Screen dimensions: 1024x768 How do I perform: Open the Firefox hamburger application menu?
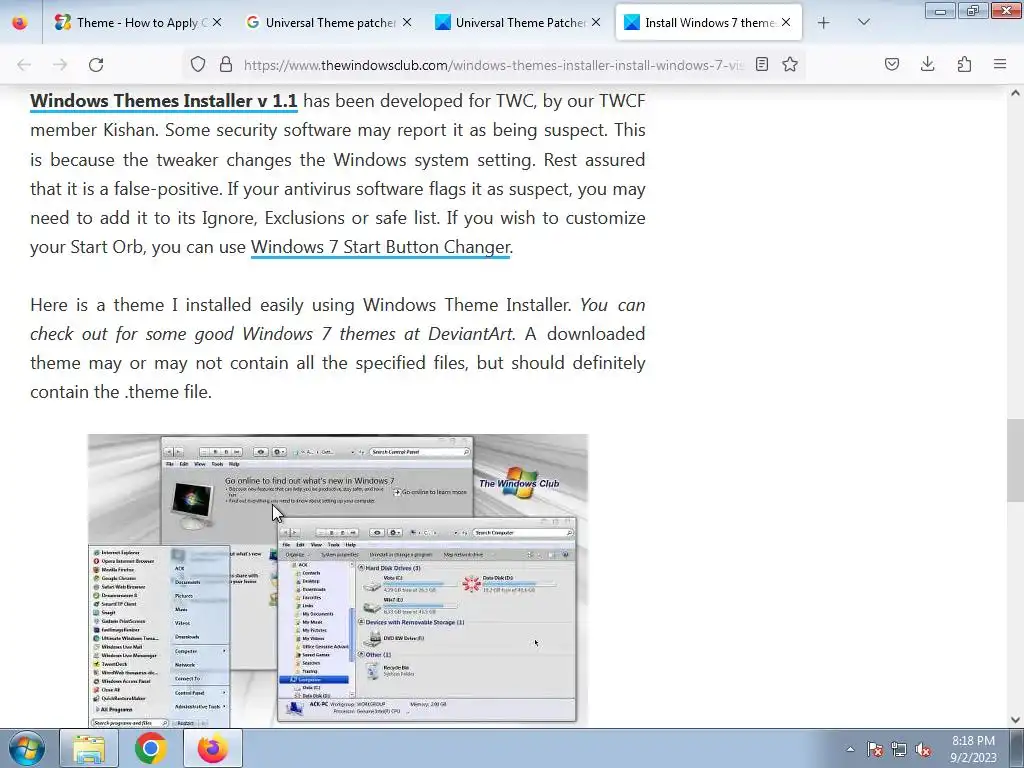[x=1000, y=64]
